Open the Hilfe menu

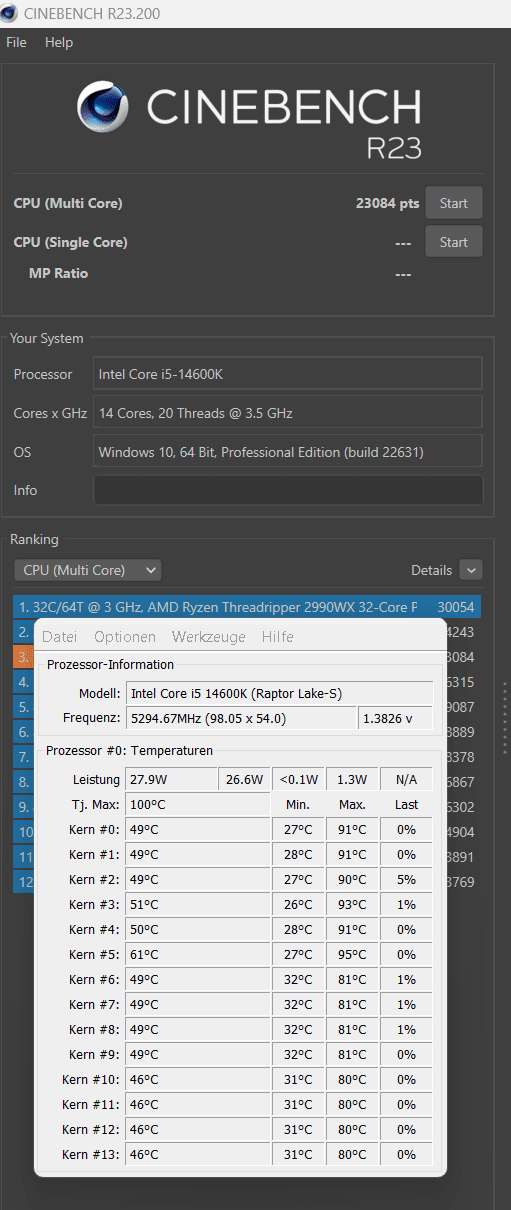click(278, 637)
